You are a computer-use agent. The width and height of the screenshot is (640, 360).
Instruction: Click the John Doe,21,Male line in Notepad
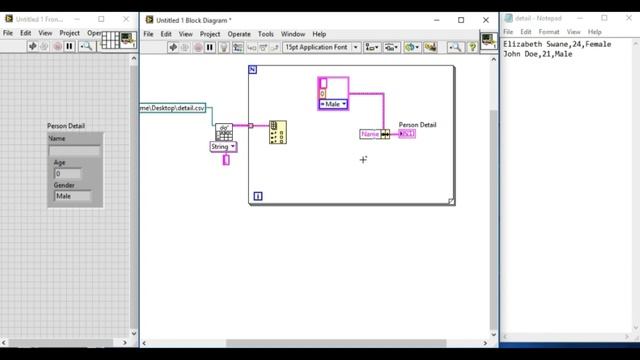click(x=538, y=54)
